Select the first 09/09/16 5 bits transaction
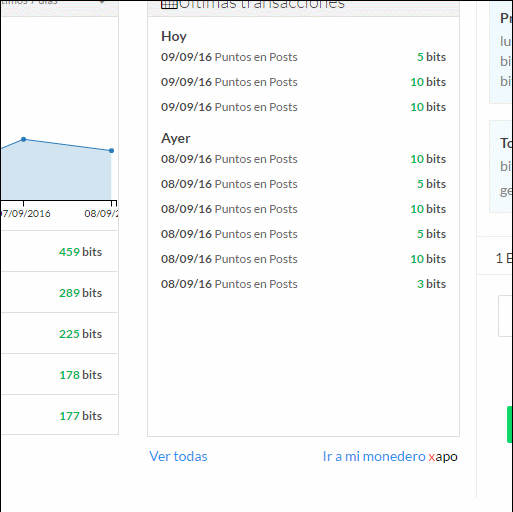 [303, 57]
